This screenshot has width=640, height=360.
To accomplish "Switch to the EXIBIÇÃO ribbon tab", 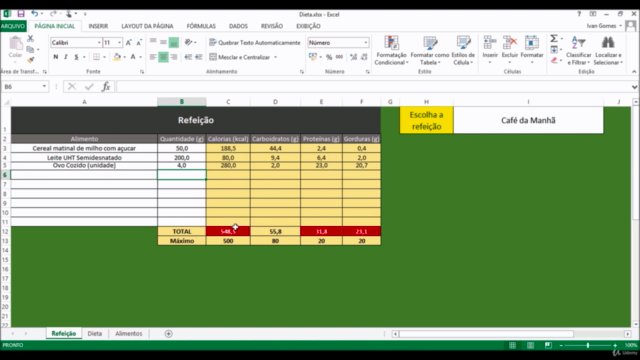I will (309, 26).
